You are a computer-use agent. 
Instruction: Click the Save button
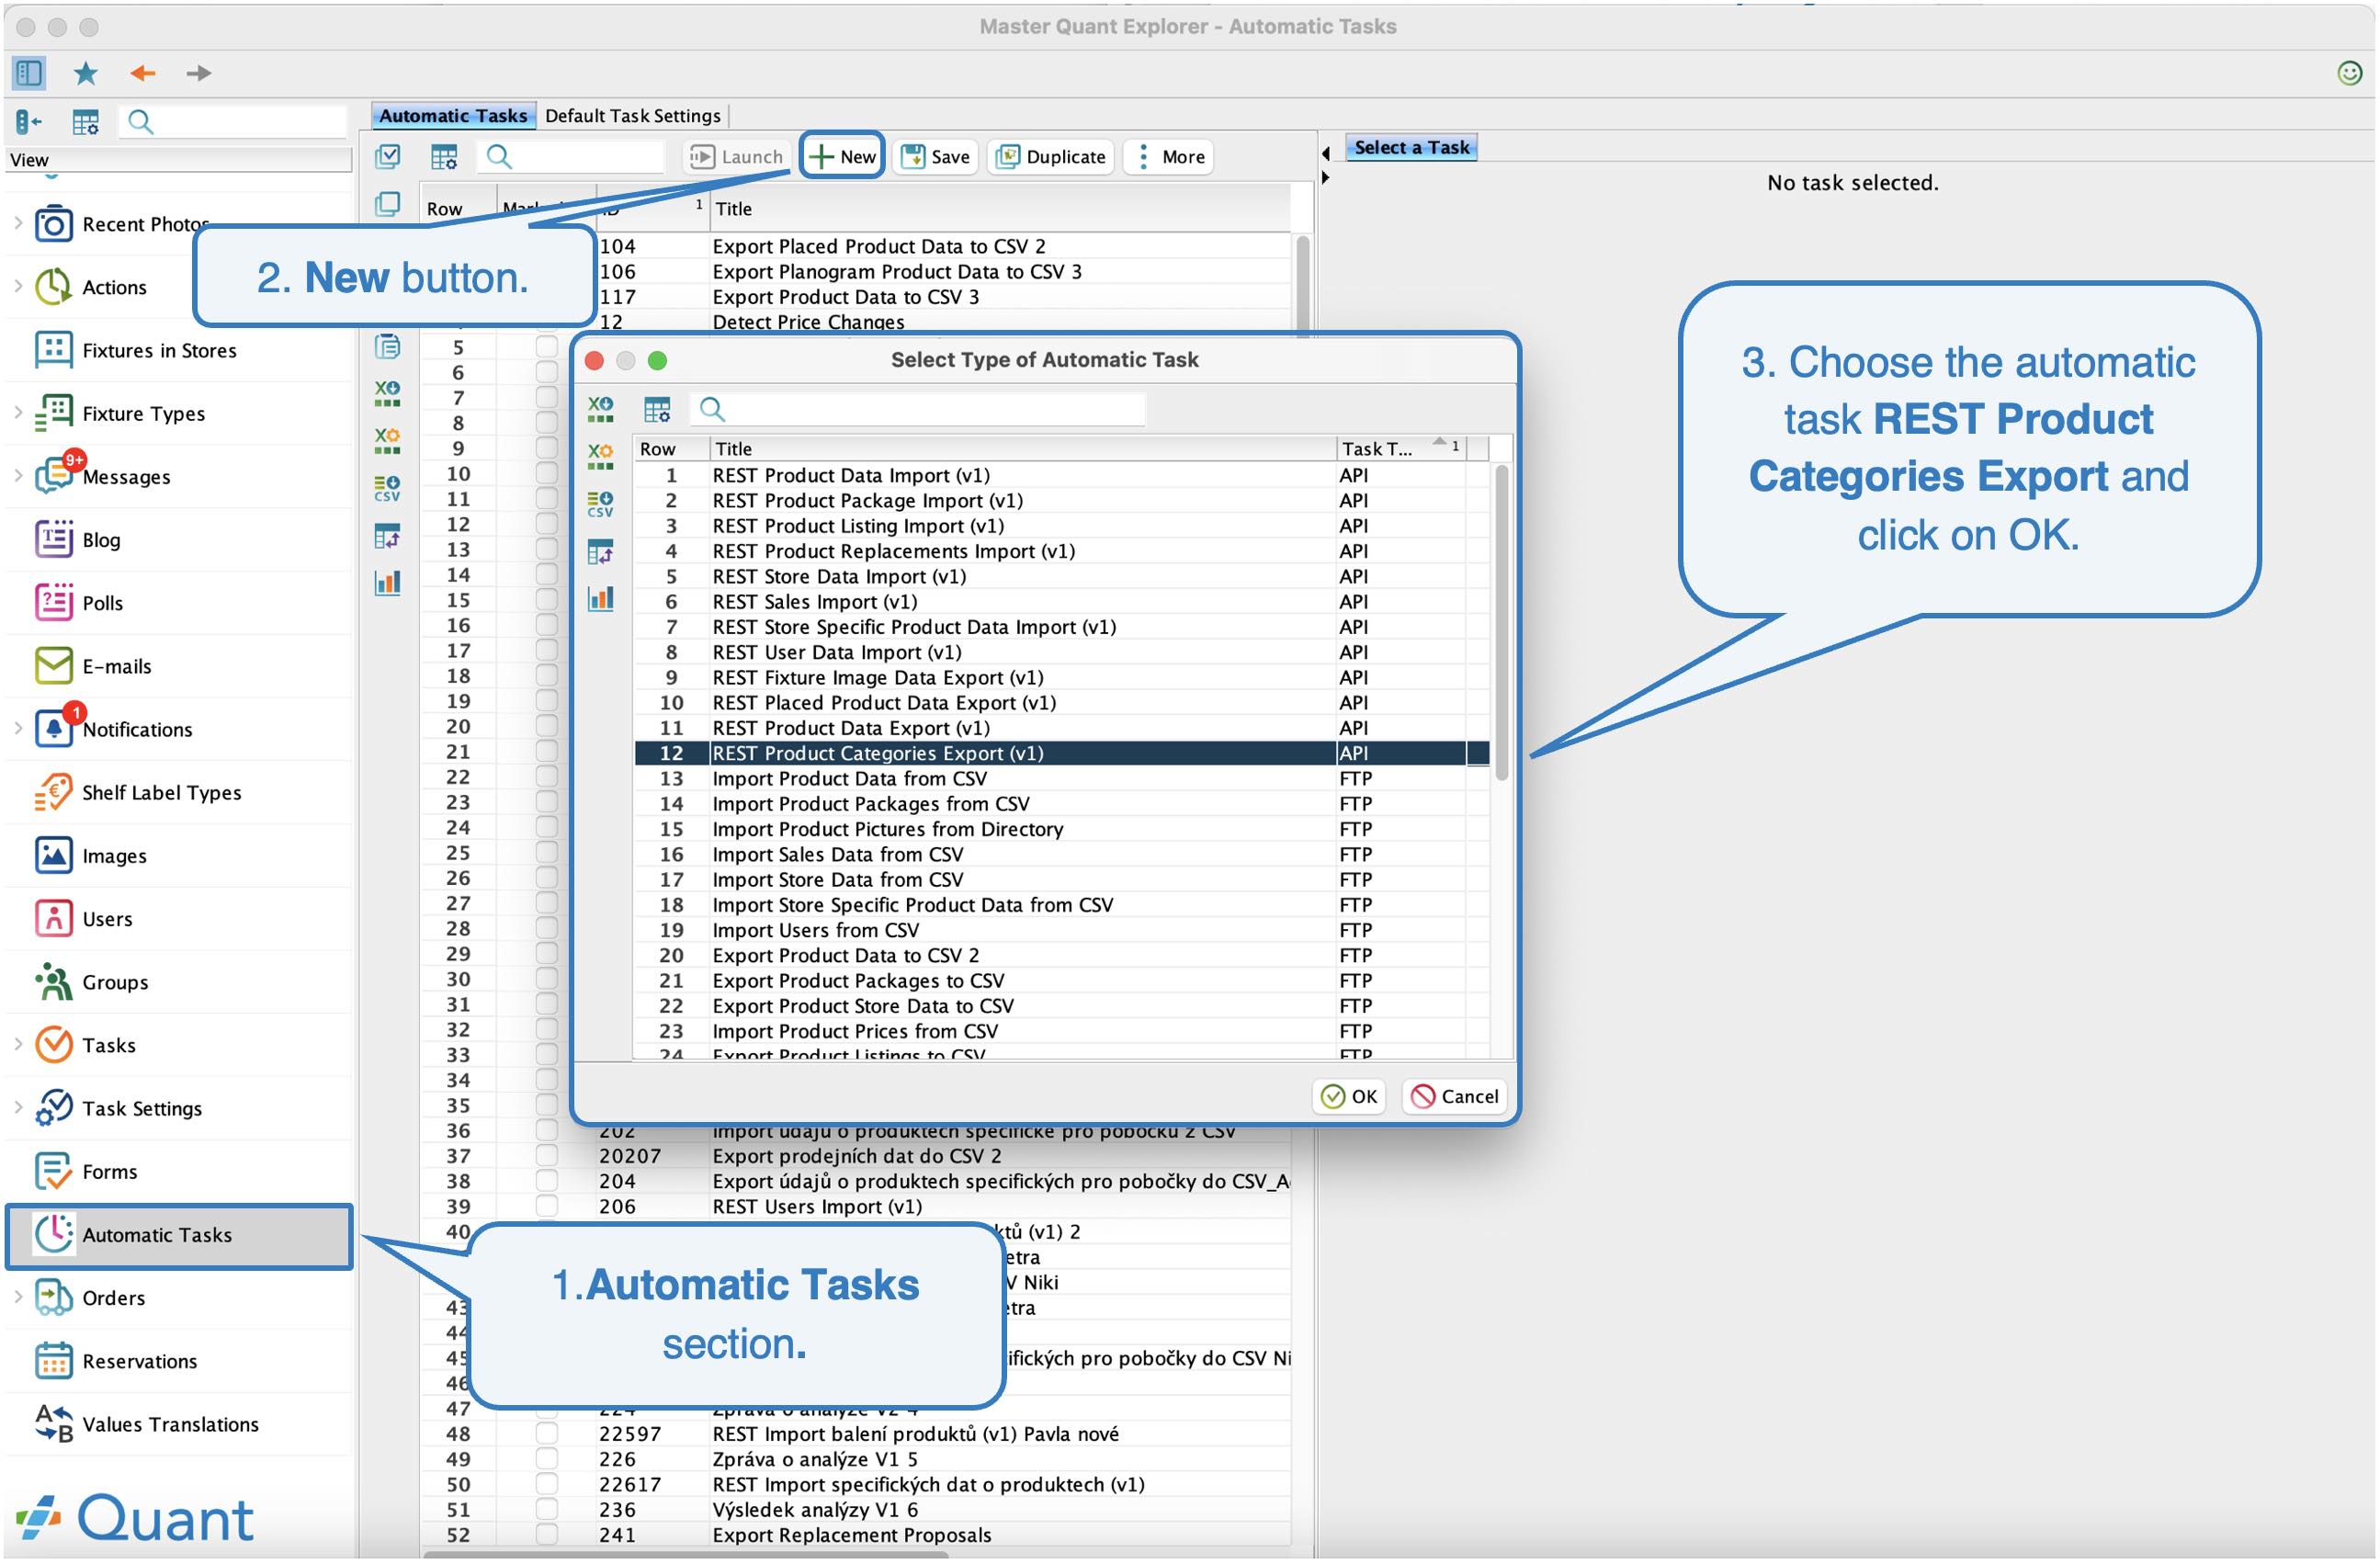[936, 157]
